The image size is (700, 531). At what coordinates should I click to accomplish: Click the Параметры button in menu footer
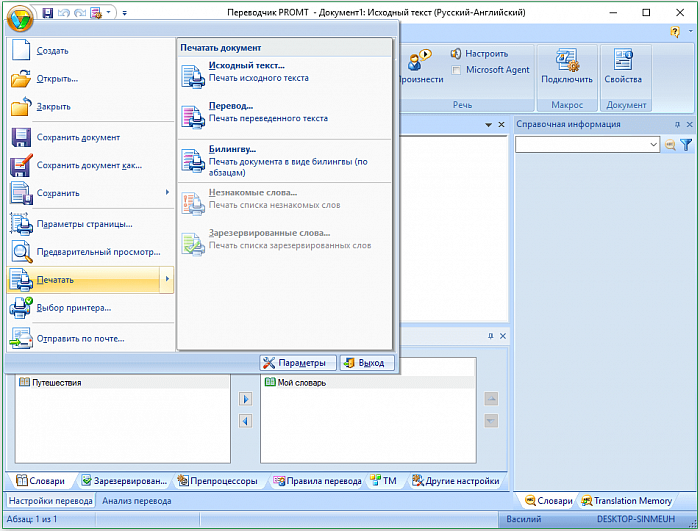[x=298, y=363]
